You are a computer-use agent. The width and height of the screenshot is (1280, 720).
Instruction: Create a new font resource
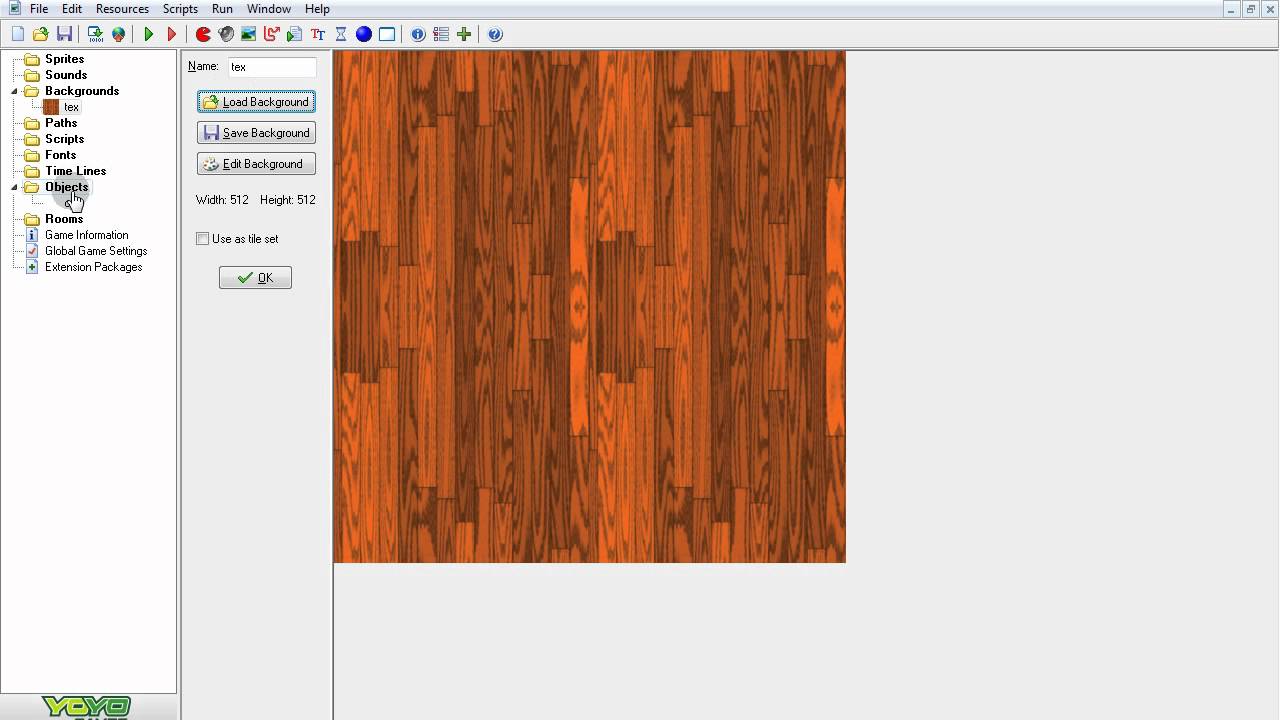pos(318,34)
